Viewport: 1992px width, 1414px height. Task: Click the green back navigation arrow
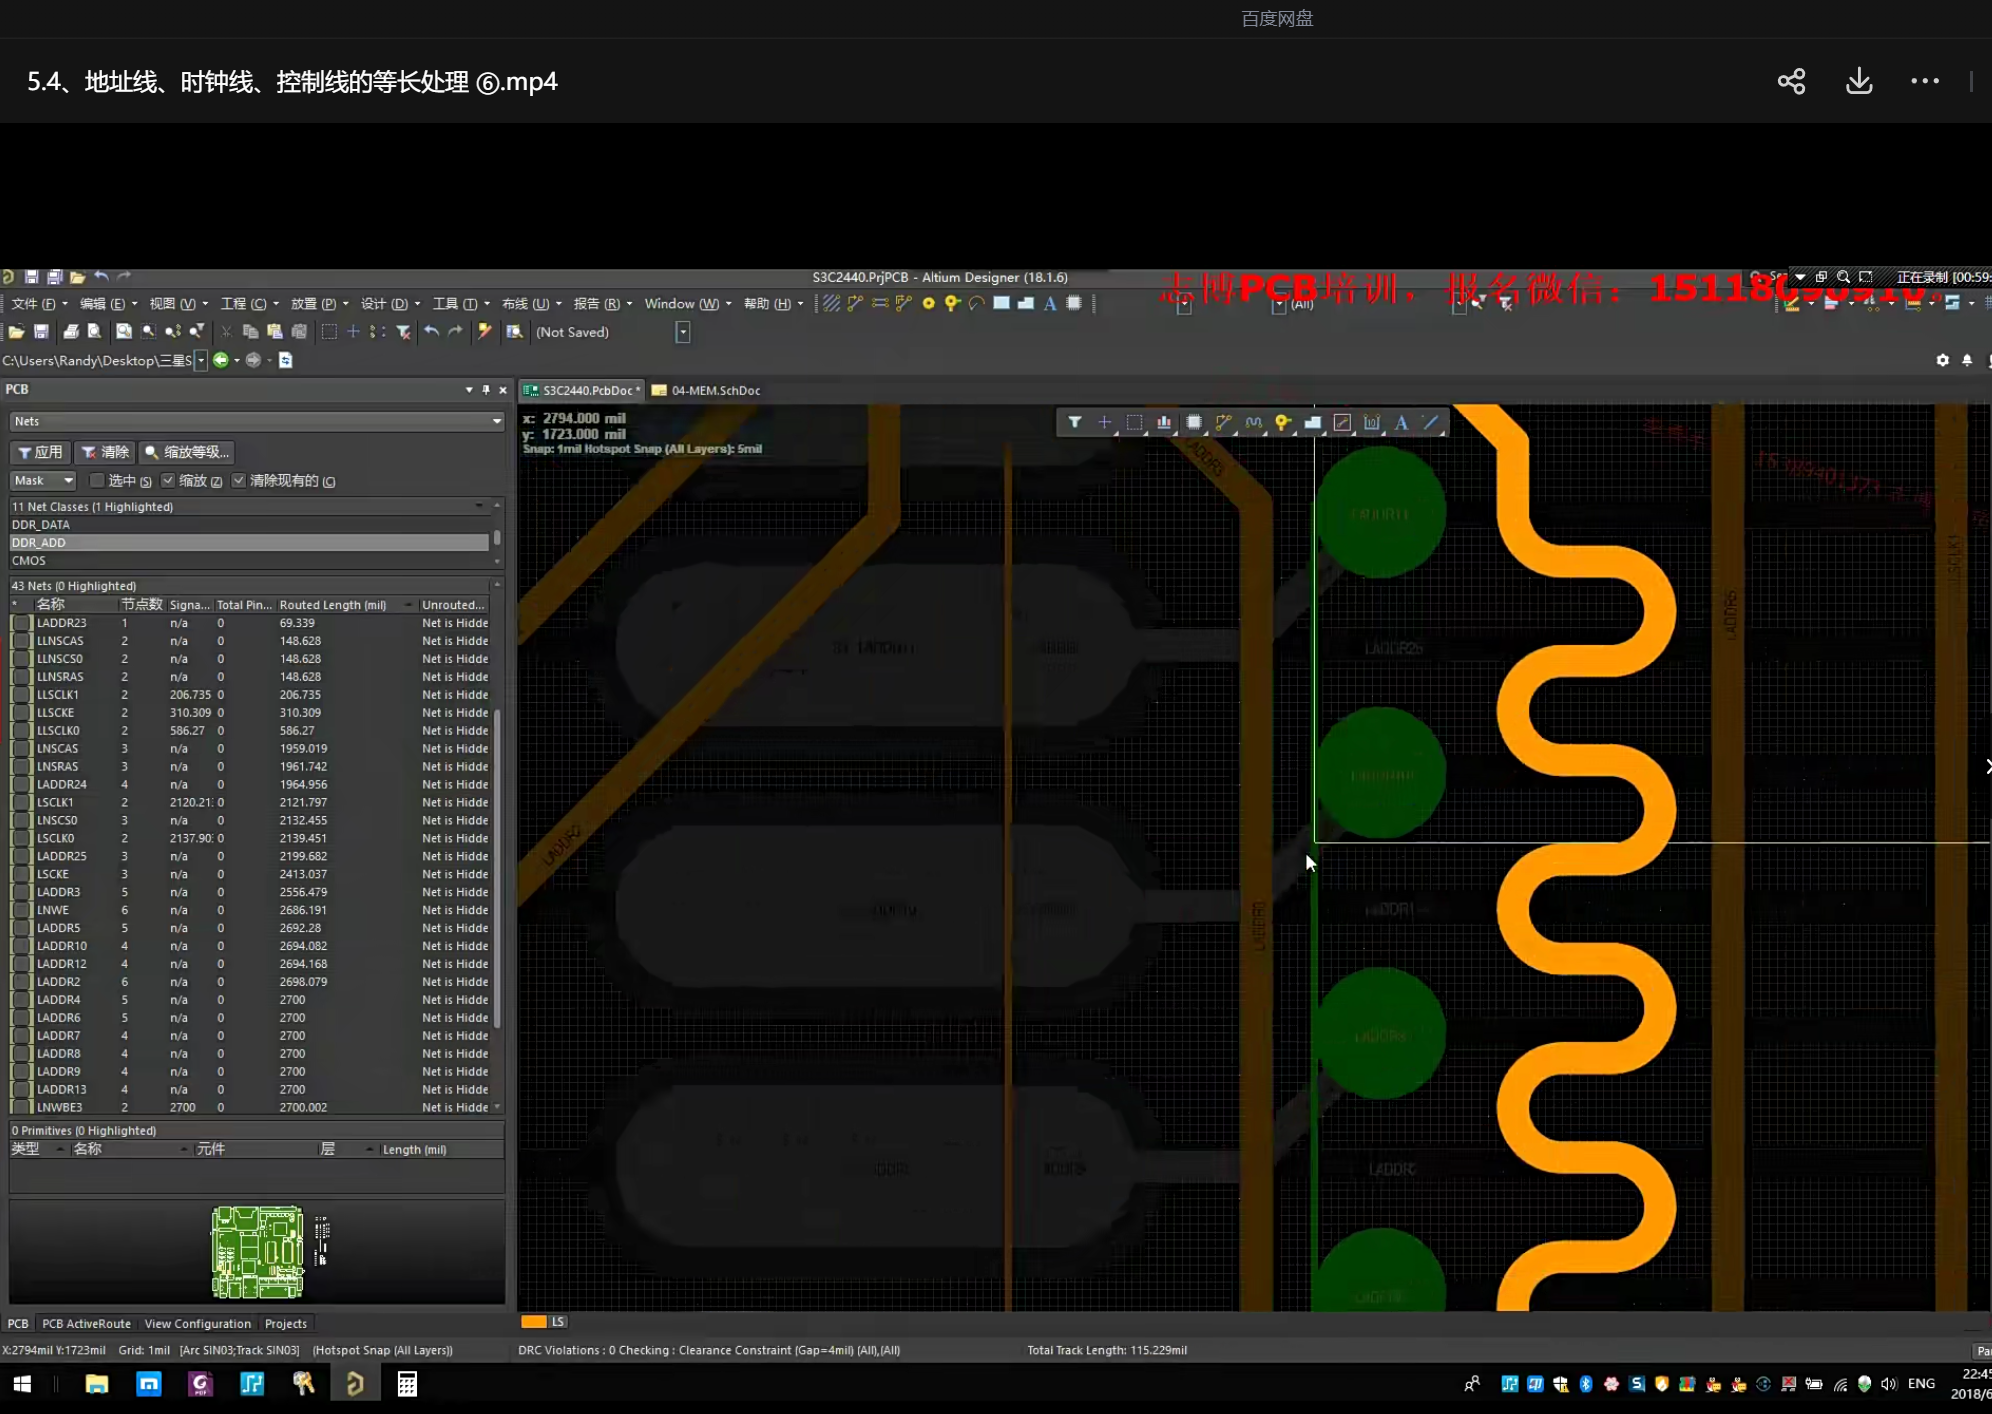tap(221, 360)
